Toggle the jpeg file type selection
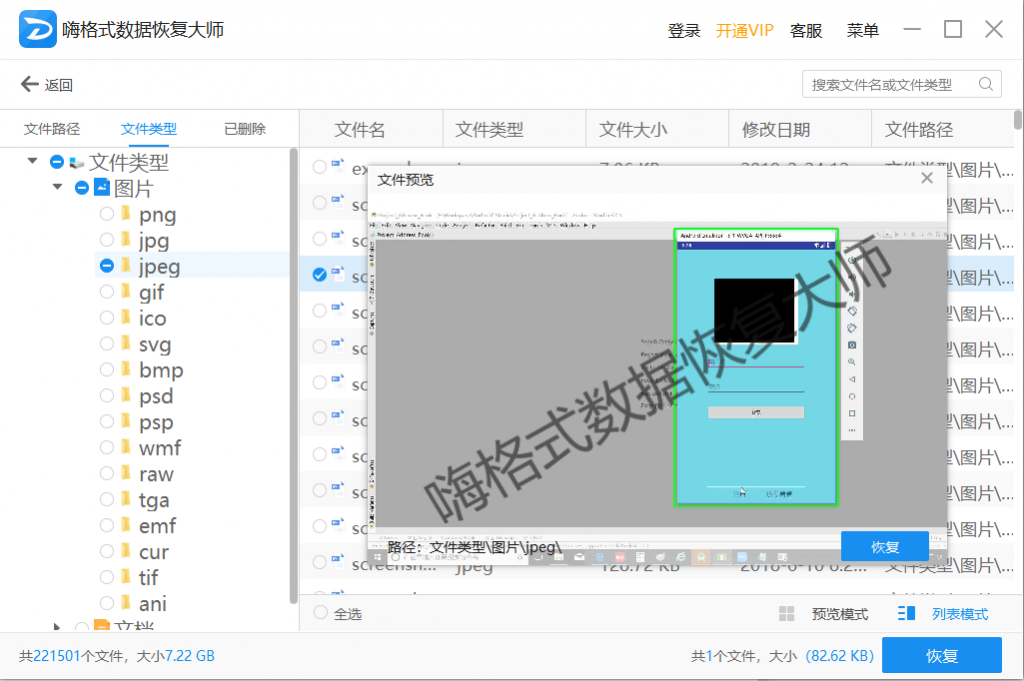This screenshot has width=1024, height=681. point(106,266)
